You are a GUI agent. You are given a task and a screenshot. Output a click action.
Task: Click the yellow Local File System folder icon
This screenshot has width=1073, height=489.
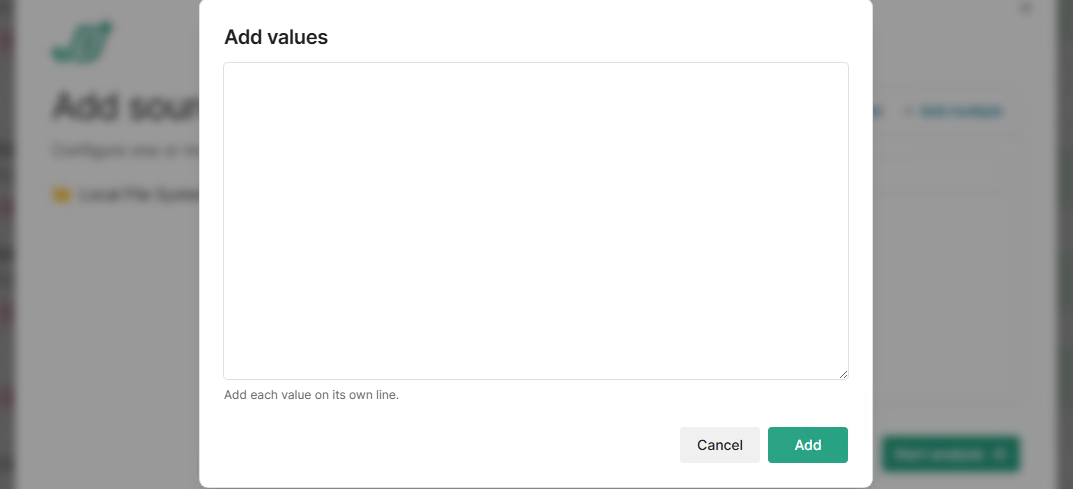tap(62, 195)
